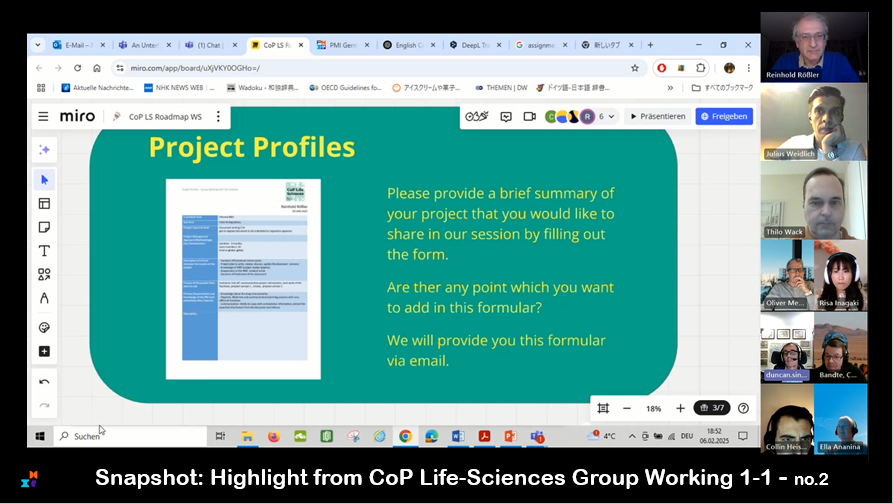Select the pen drawing tool
This screenshot has width=893, height=504.
(44, 298)
